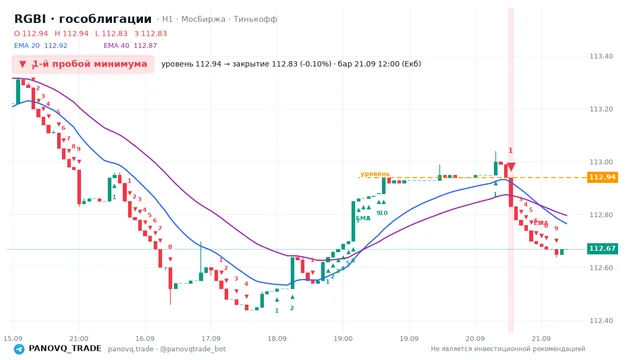This screenshot has height=360, width=640.
Task: Open the panovq.trade site link
Action: point(131,349)
